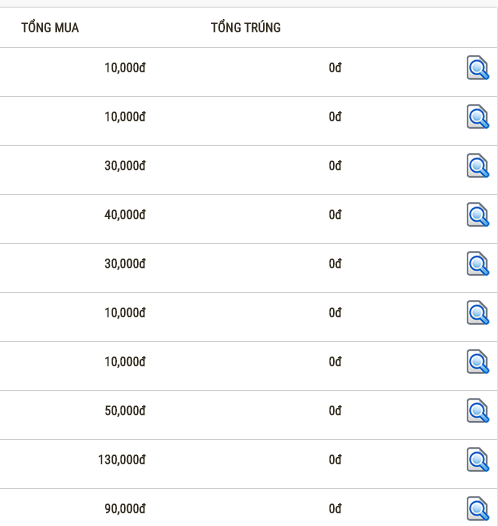Sort by the TỔNG MUA column header

[50, 27]
